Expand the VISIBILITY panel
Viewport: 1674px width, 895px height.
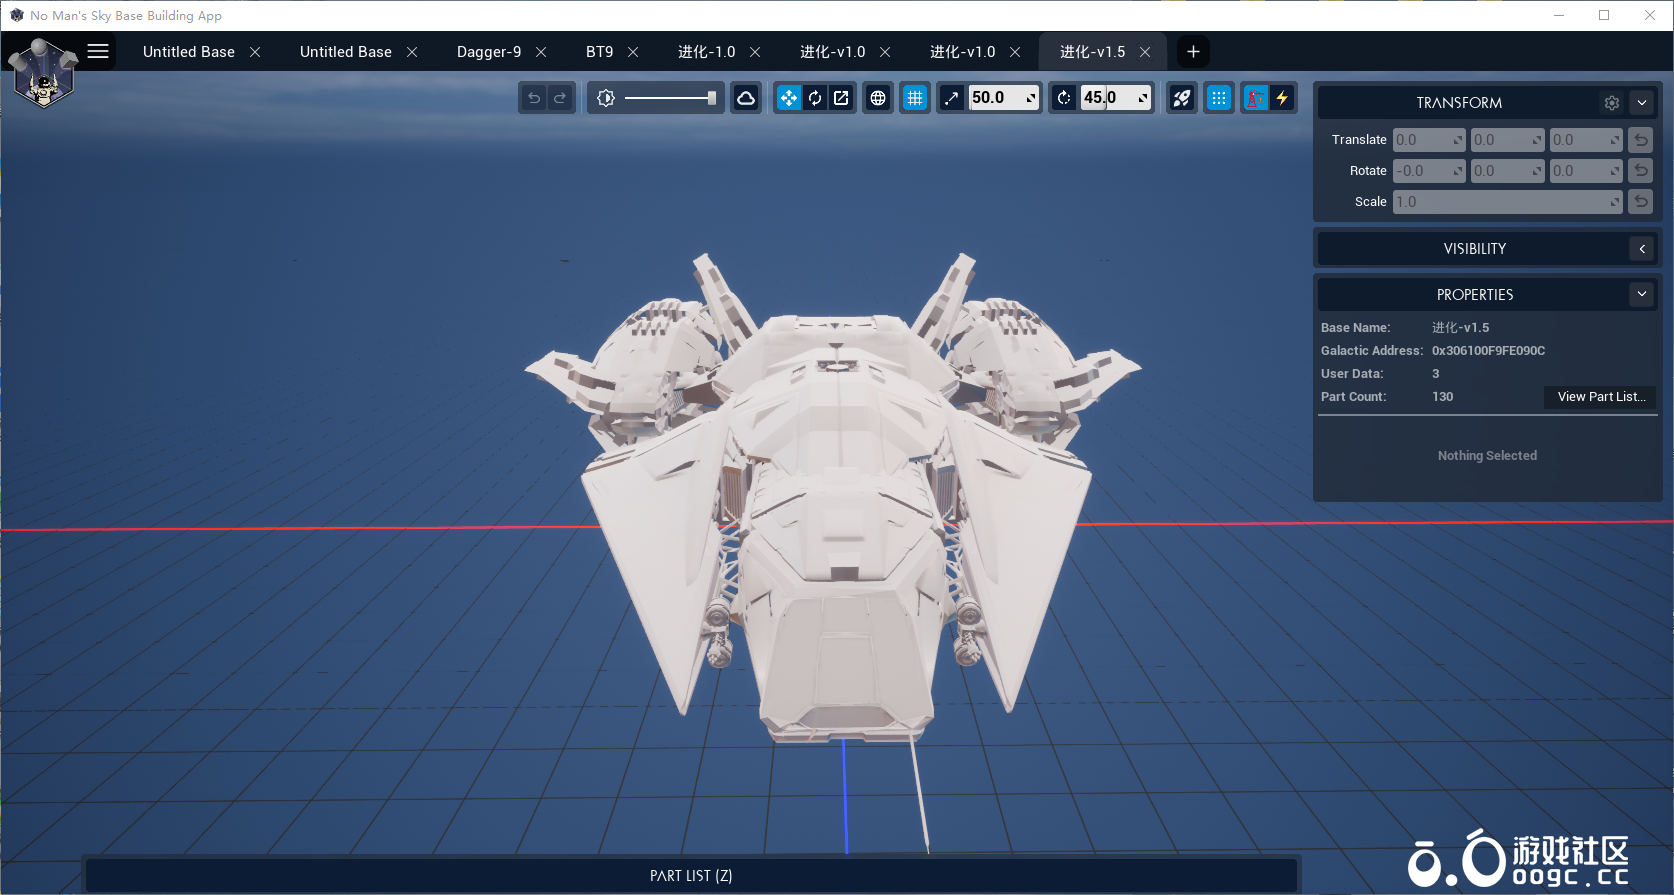(x=1642, y=249)
